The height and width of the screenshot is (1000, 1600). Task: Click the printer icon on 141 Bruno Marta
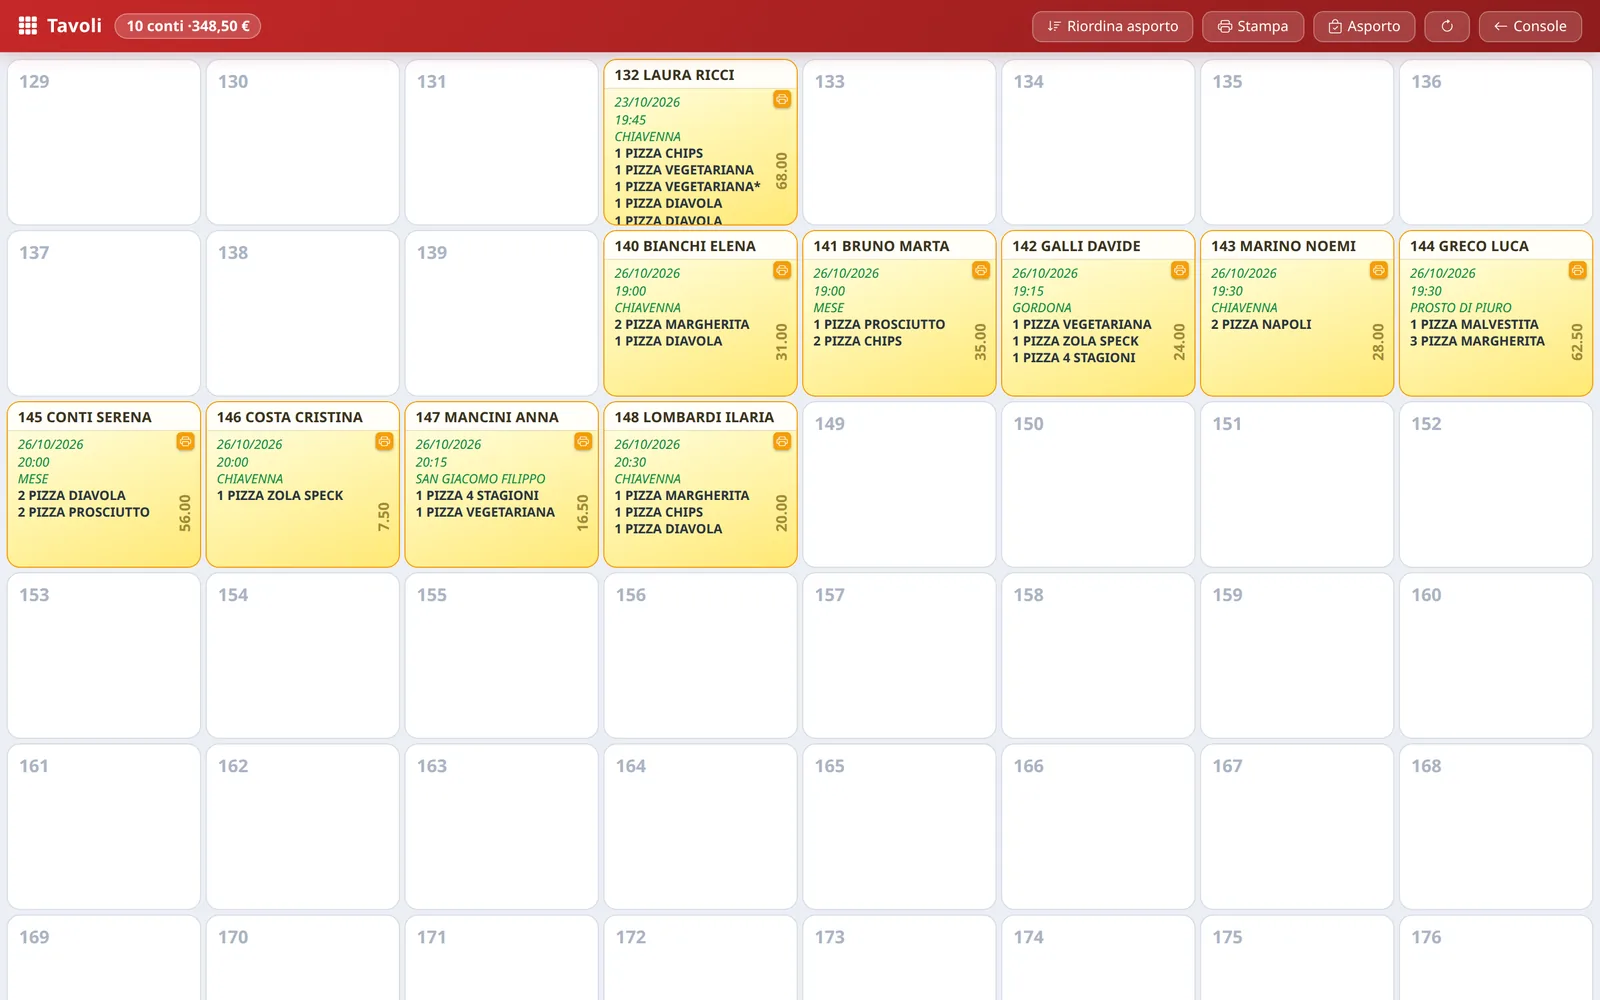pos(981,270)
